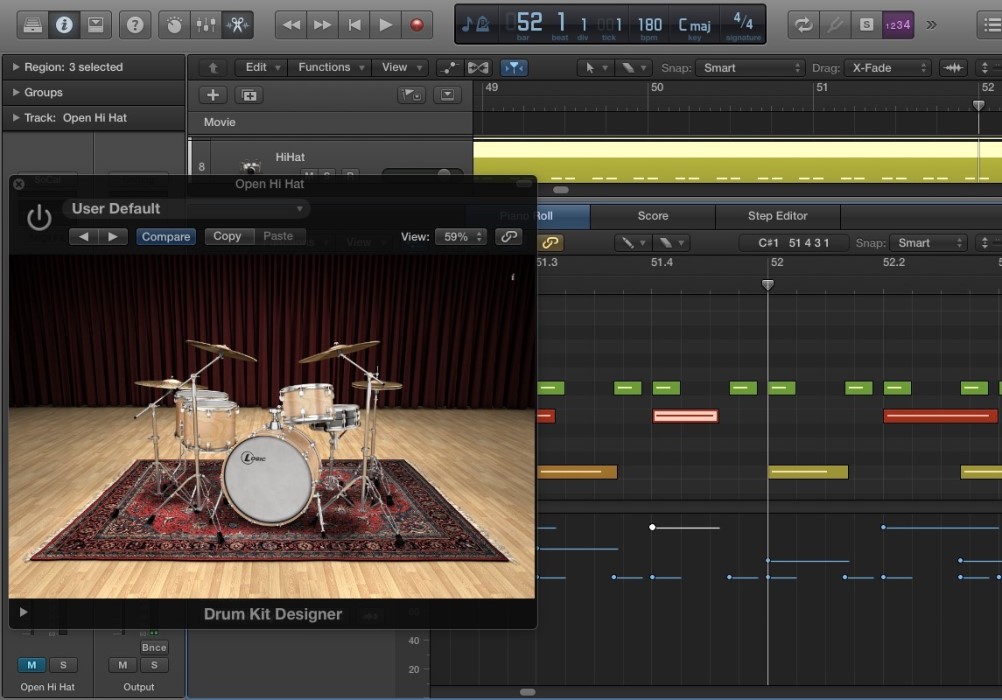1002x700 pixels.
Task: Toggle Compare in the plugin window
Action: (166, 236)
